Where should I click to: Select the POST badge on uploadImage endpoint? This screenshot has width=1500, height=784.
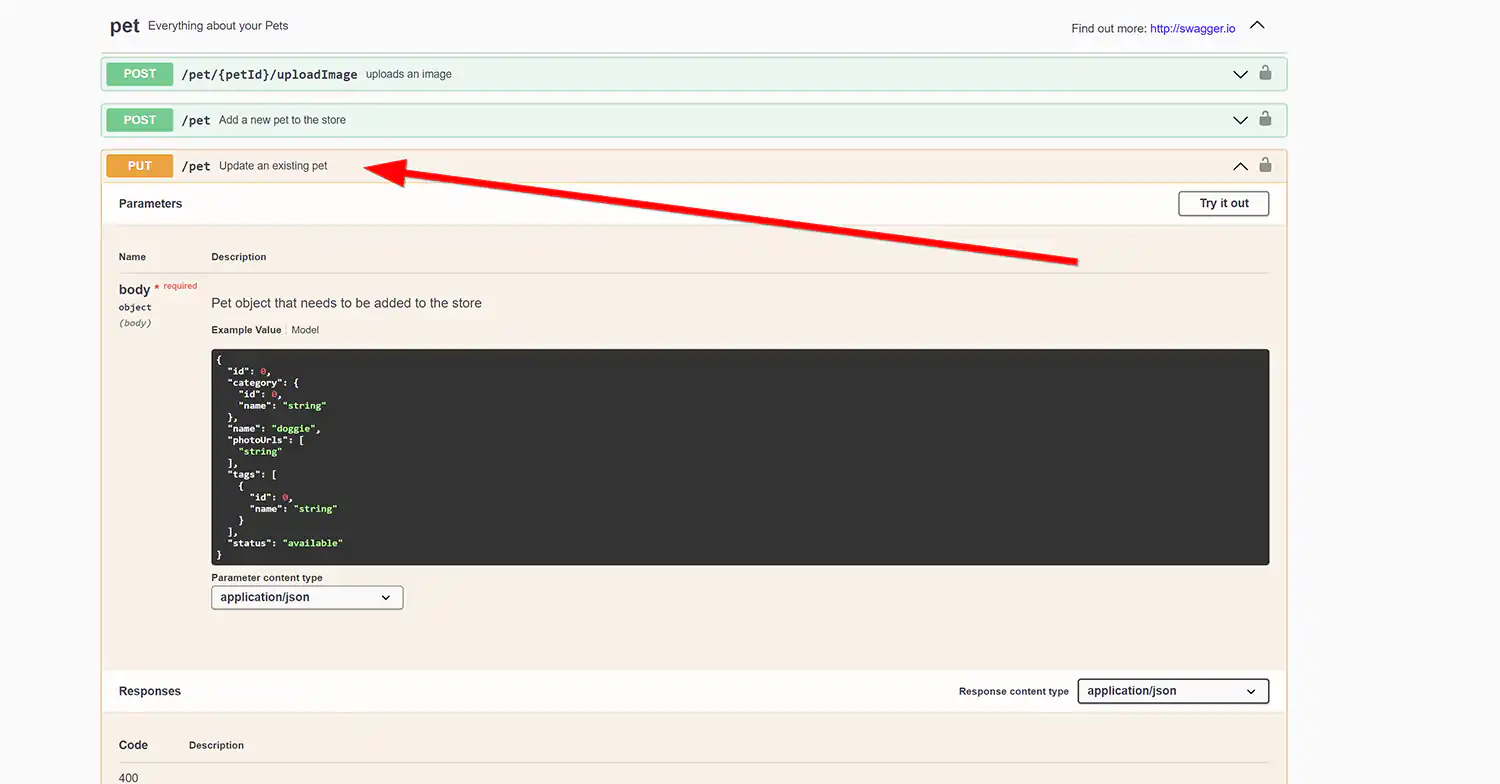(139, 73)
